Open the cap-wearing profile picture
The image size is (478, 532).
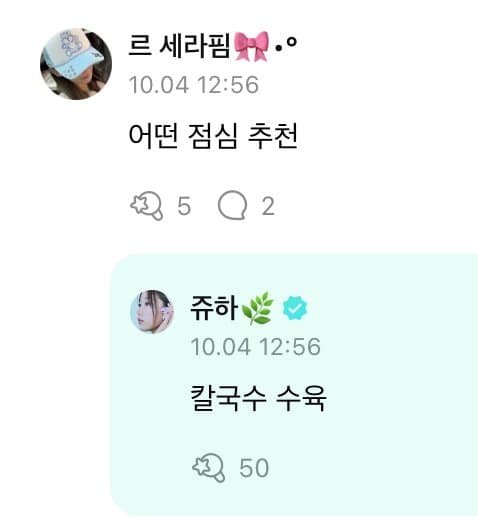pyautogui.click(x=76, y=64)
